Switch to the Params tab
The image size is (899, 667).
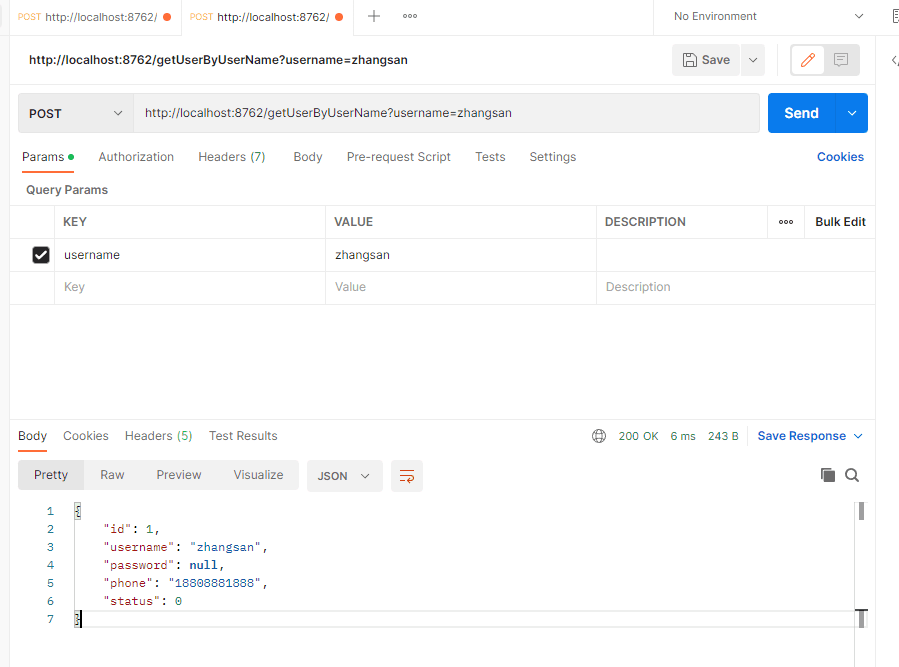[48, 157]
